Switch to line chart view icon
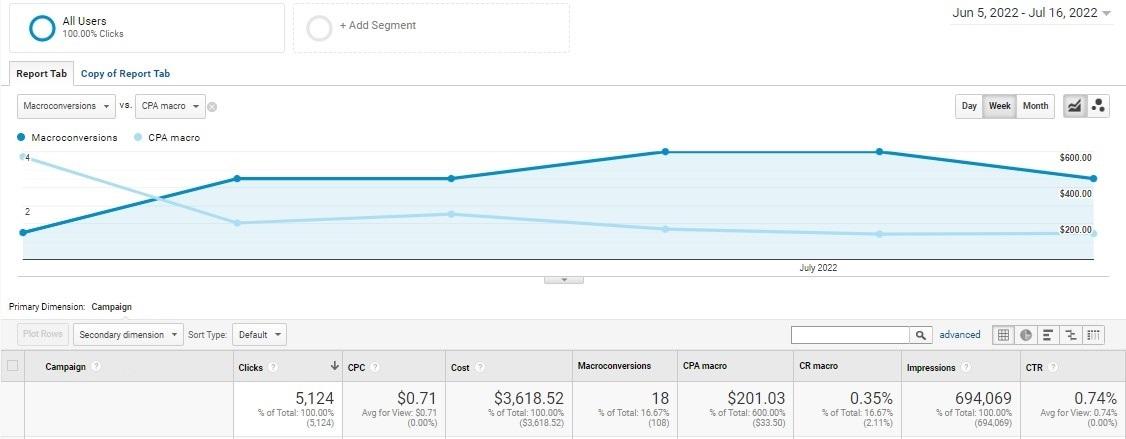Viewport: 1126px width, 439px height. (x=1074, y=106)
